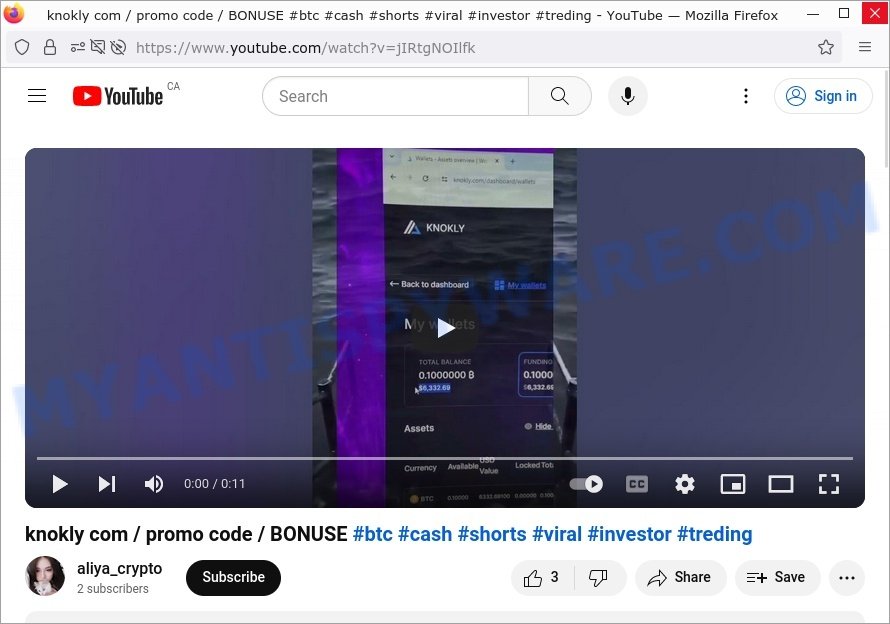Open the aliya_crypto channel name
Viewport: 890px width, 624px height.
[x=120, y=568]
